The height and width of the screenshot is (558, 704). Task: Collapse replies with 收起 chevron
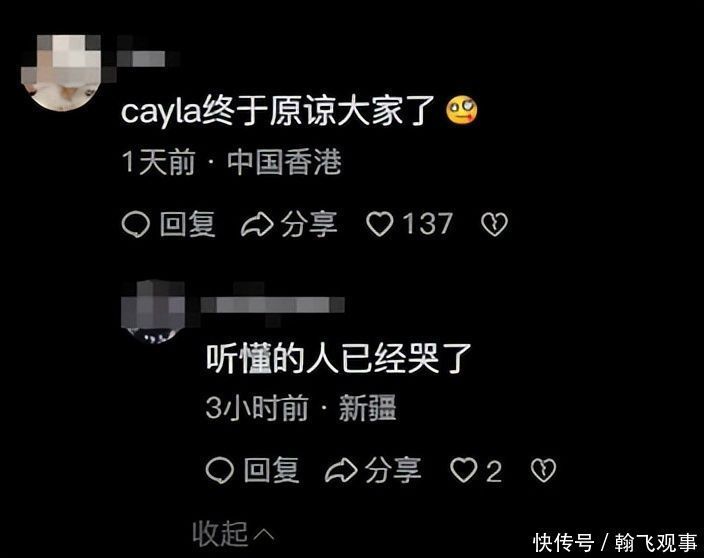(233, 534)
